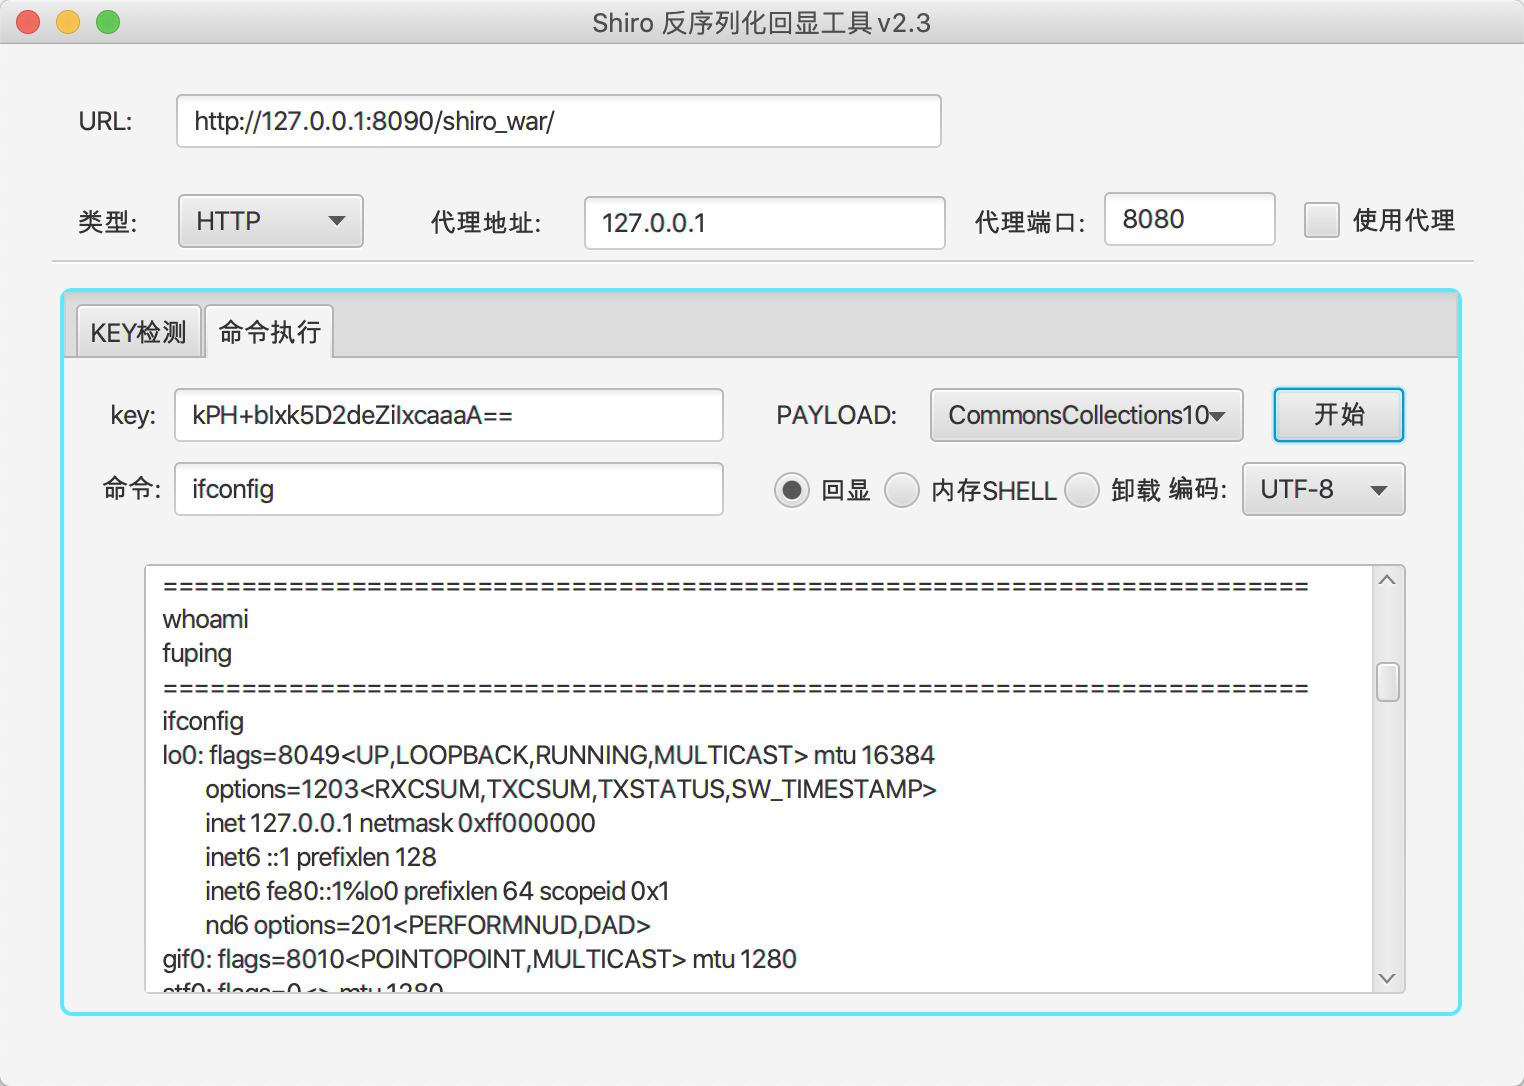The width and height of the screenshot is (1524, 1086).
Task: Click the red close window button
Action: [28, 22]
